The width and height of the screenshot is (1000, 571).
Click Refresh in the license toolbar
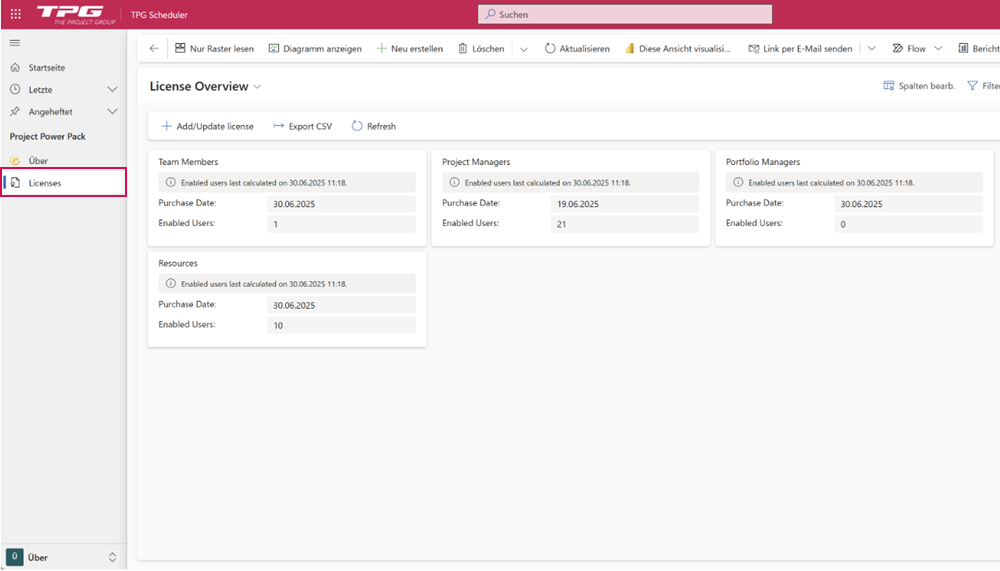pos(374,126)
